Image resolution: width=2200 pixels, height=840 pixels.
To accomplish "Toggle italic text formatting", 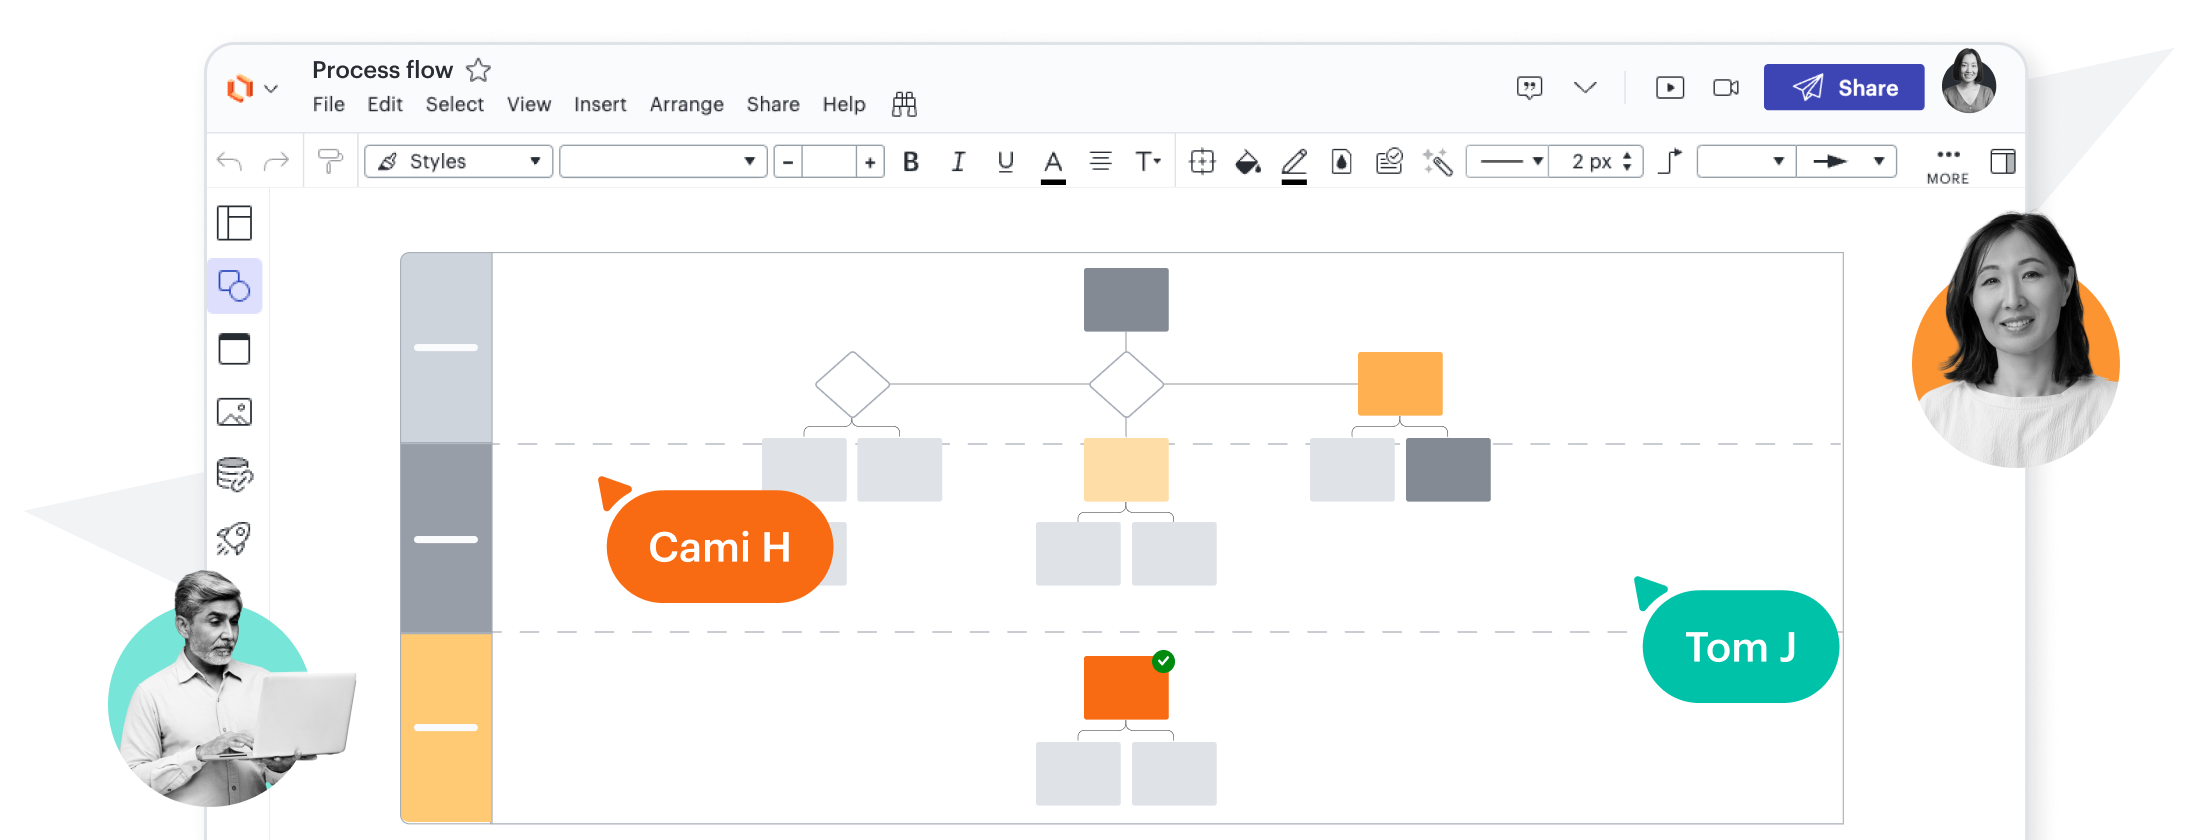I will (958, 162).
